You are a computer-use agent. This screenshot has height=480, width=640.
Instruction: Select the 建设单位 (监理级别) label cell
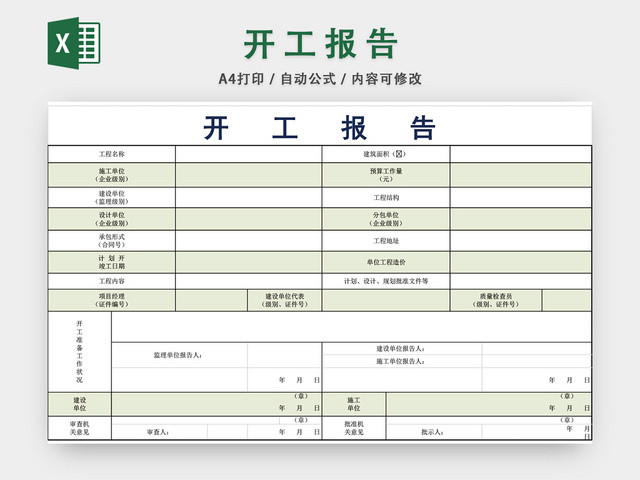coord(112,198)
